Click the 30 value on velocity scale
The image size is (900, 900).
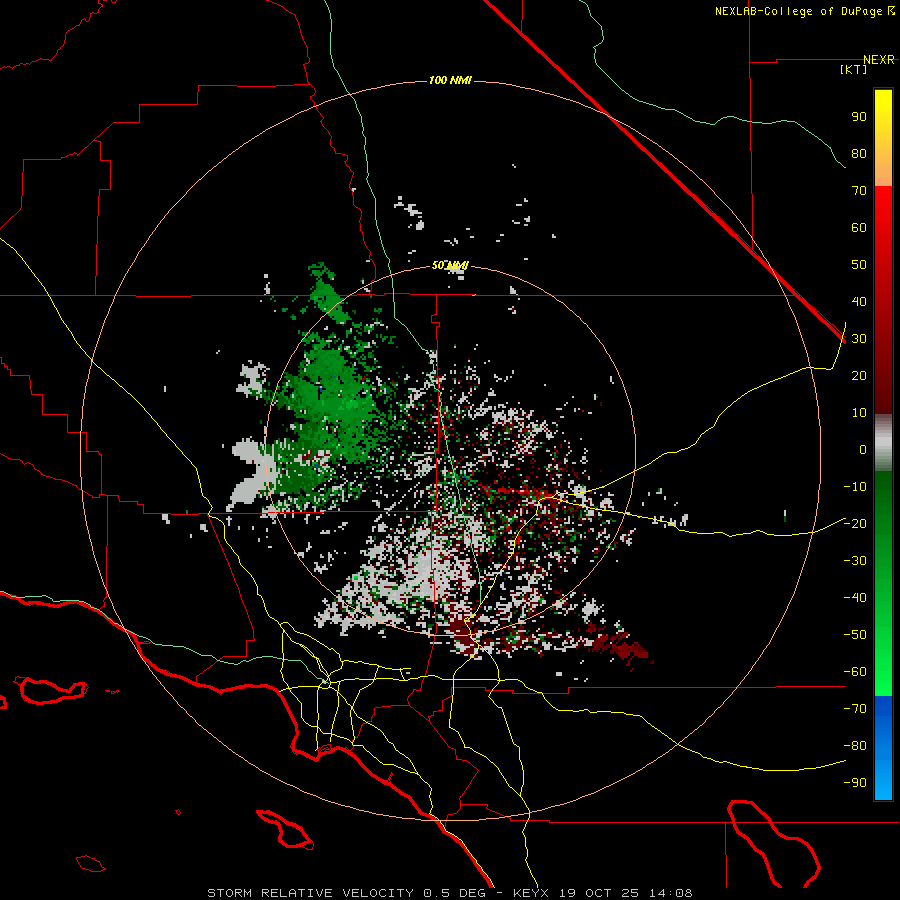859,339
